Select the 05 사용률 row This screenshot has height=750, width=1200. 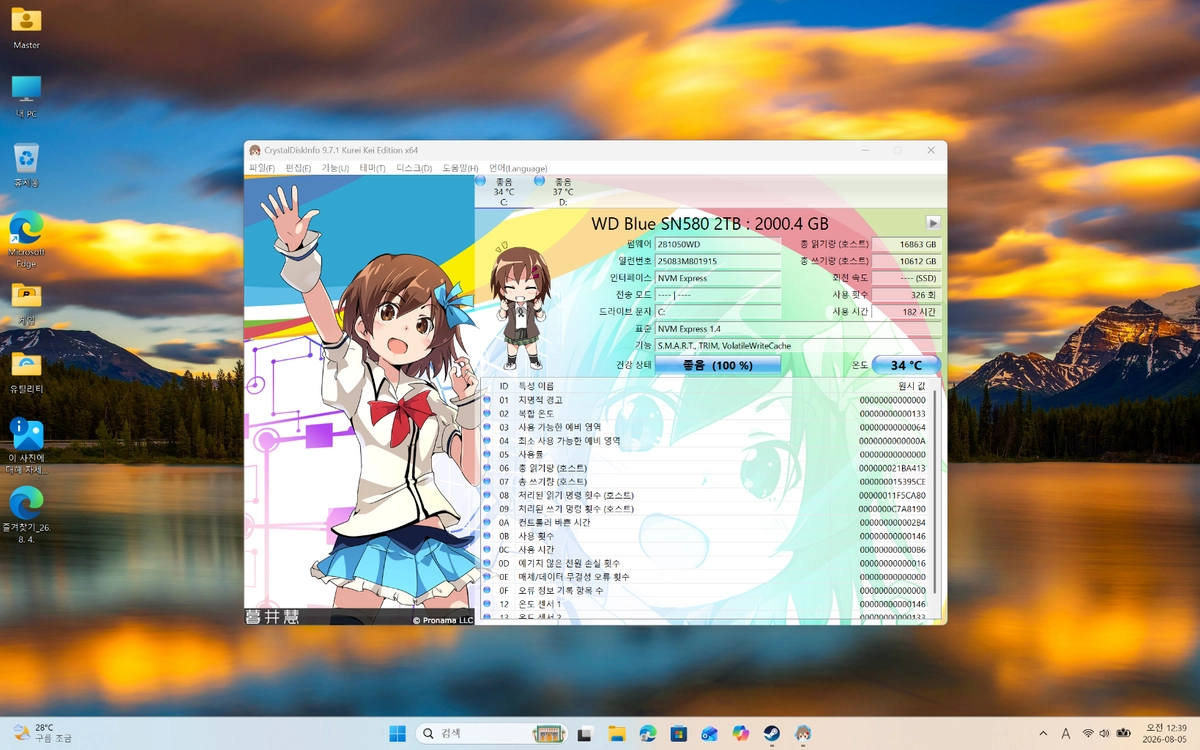click(705, 454)
